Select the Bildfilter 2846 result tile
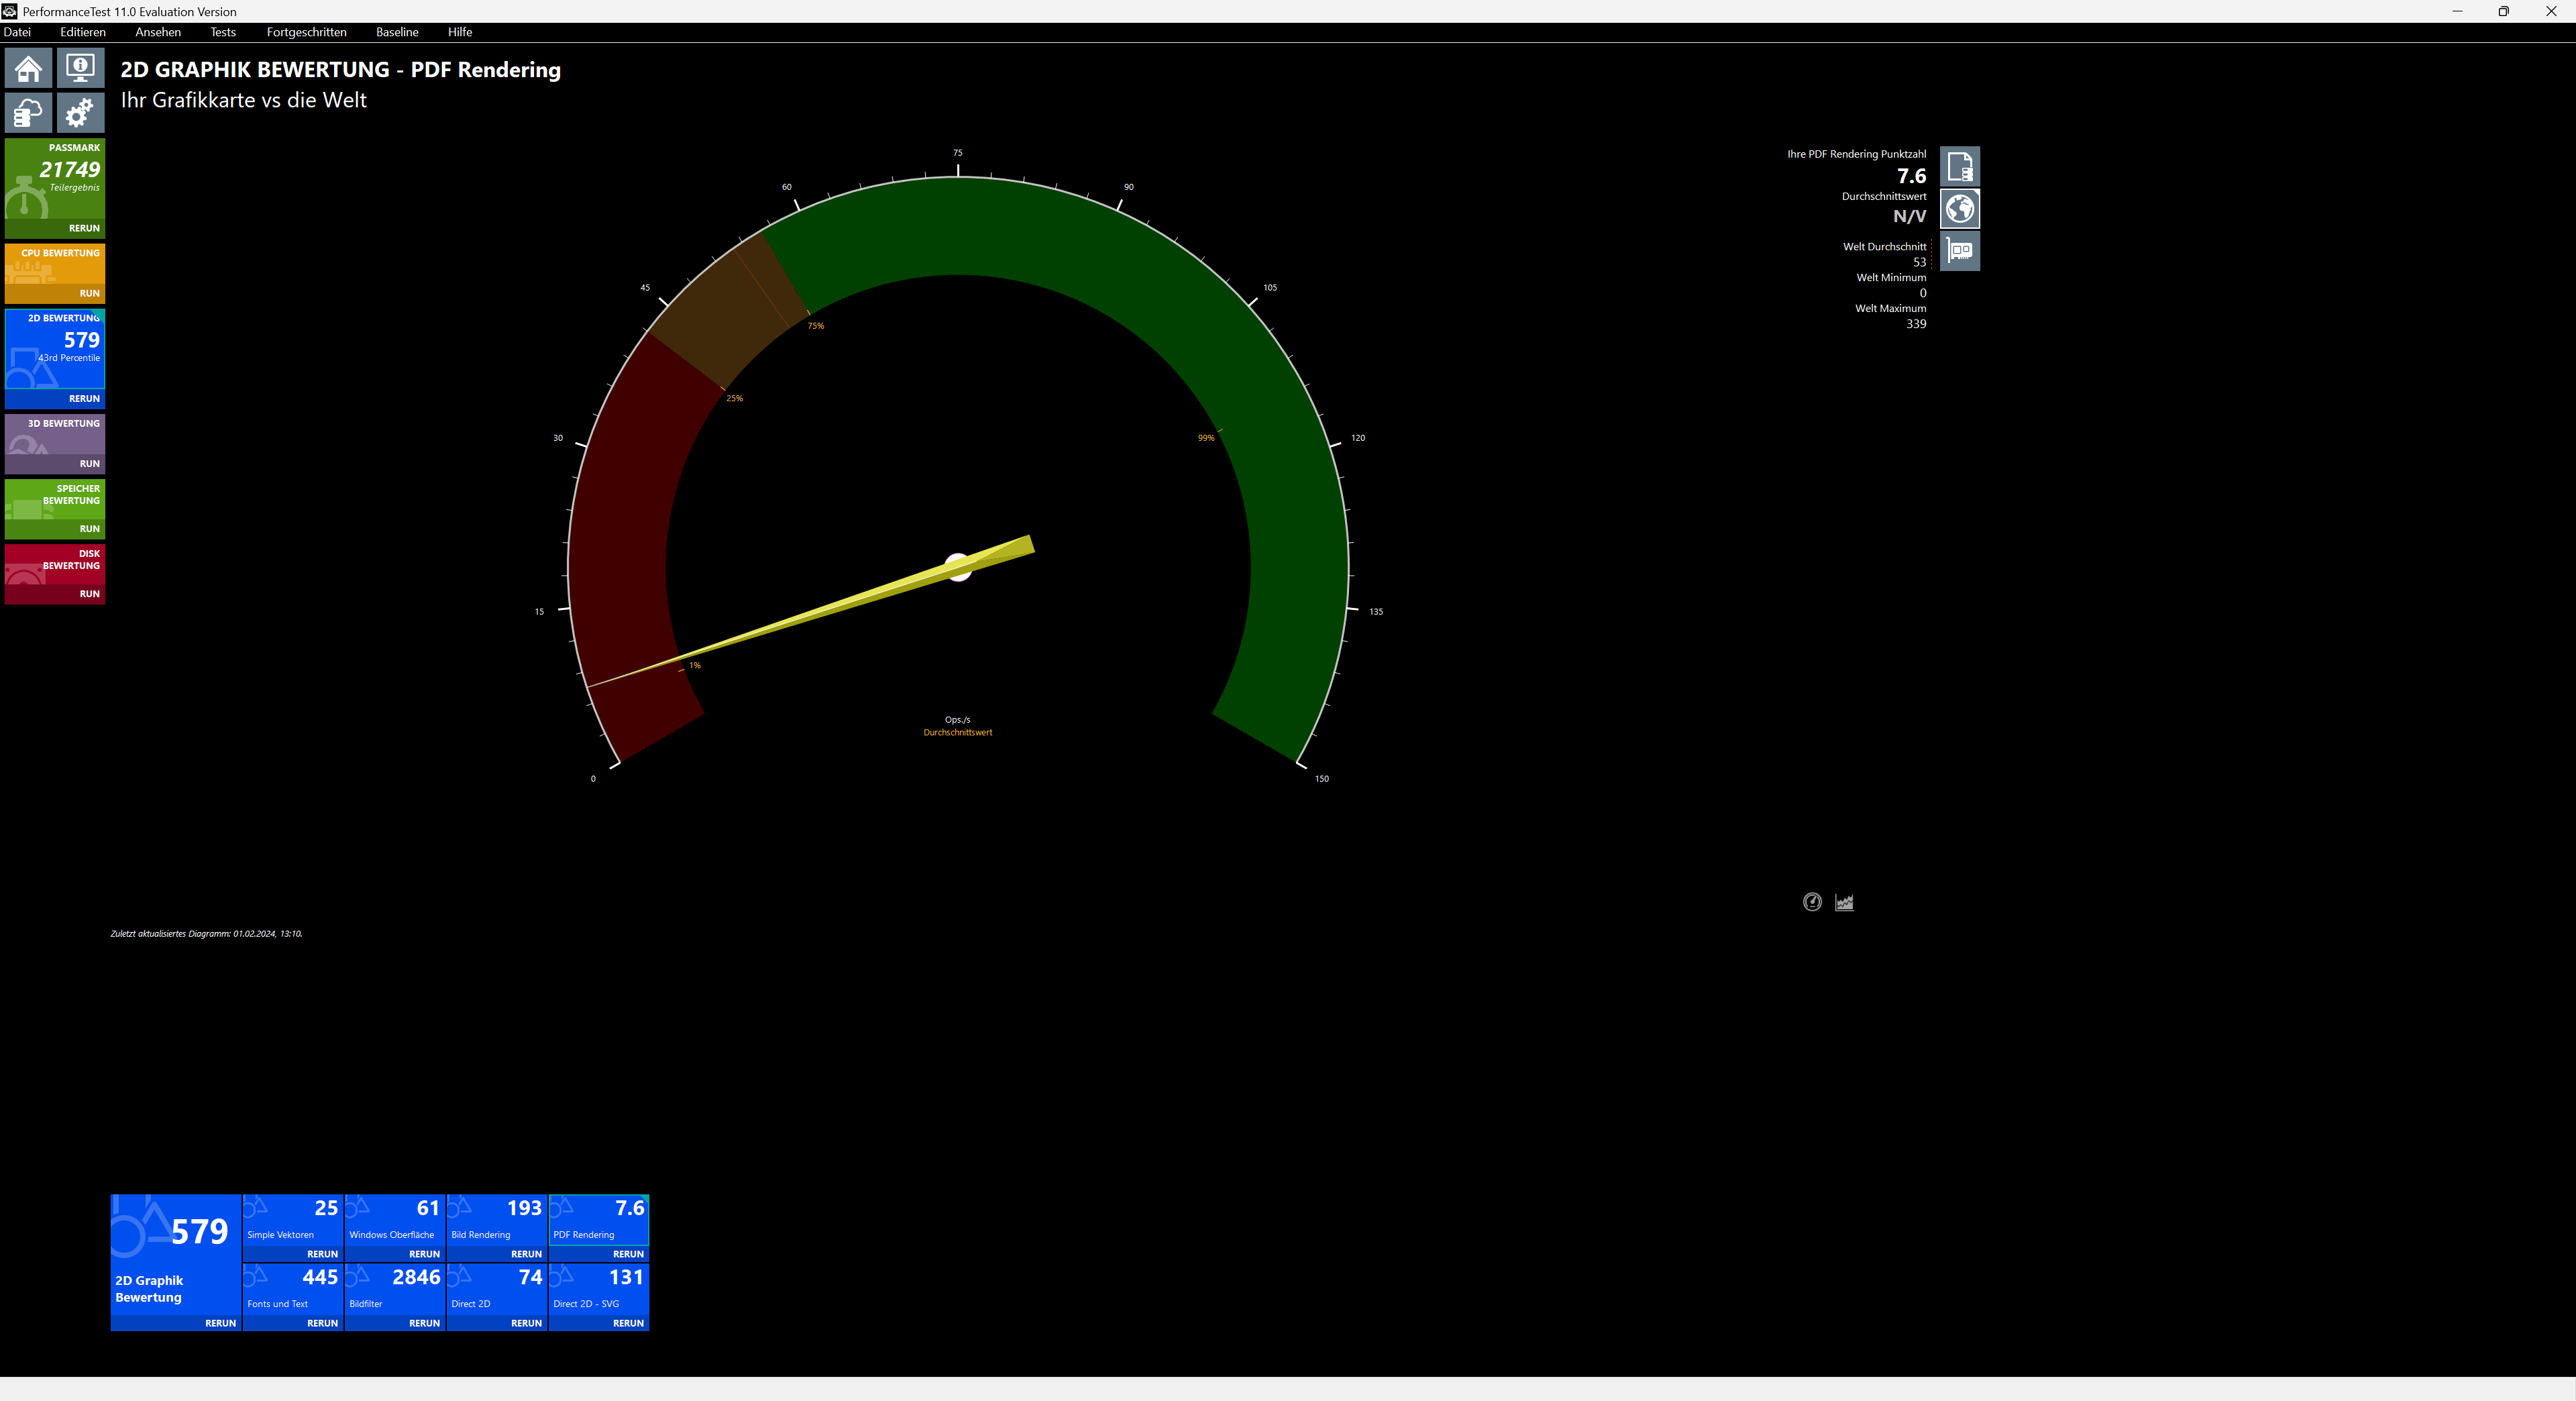The width and height of the screenshot is (2576, 1401). coord(395,1286)
